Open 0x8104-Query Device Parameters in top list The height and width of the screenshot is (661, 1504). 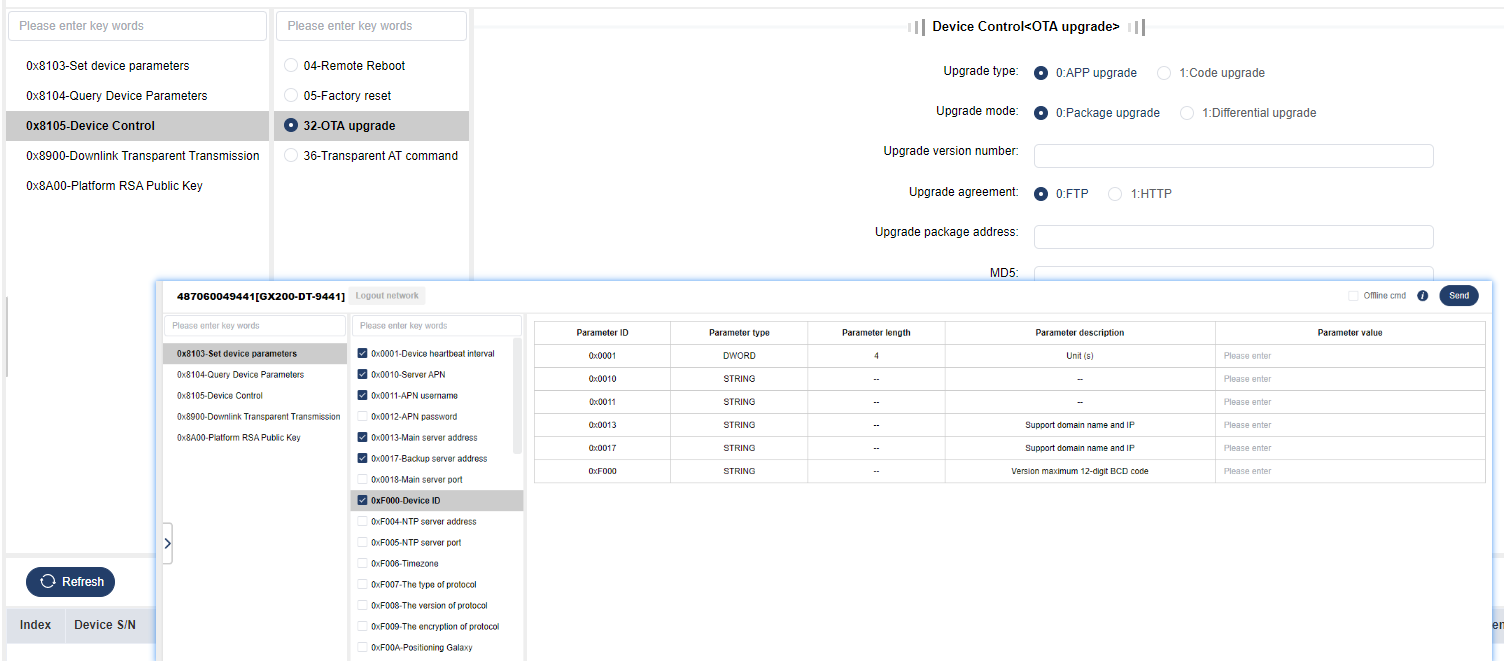[117, 96]
